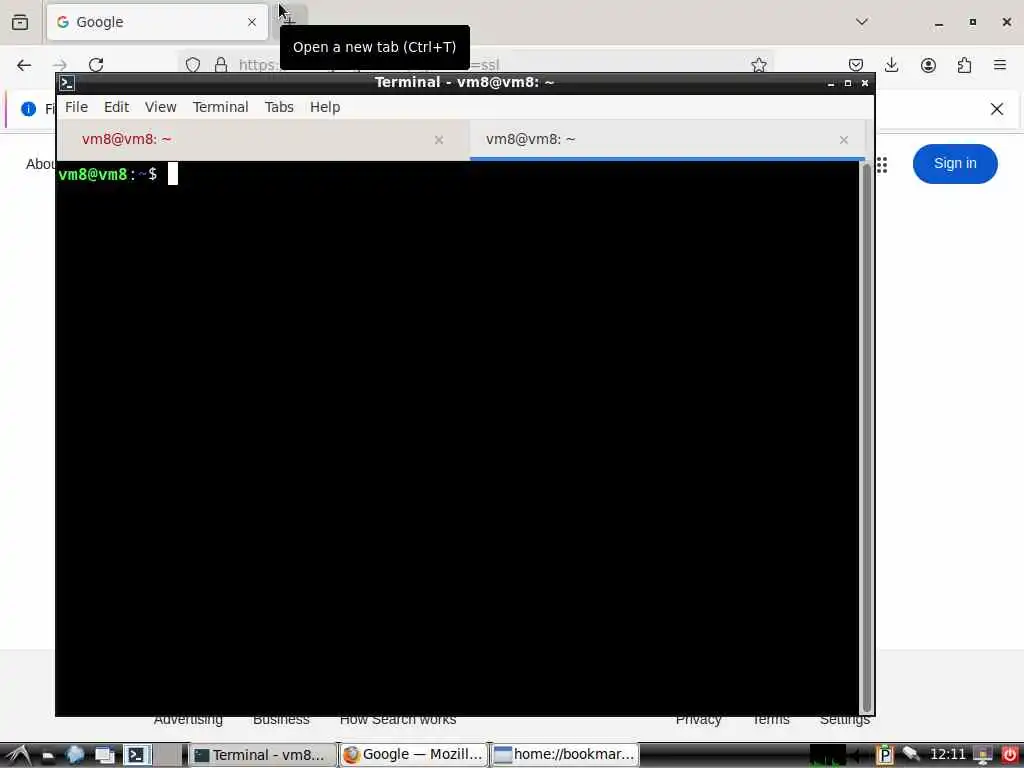The image size is (1024, 768).
Task: Show desktop icon on taskbar
Action: click(104, 755)
